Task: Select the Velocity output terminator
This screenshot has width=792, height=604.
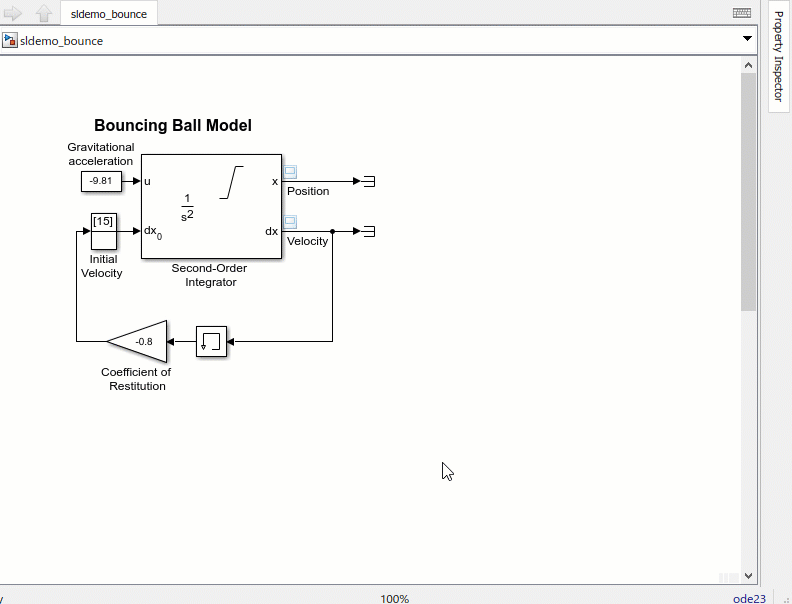Action: [368, 232]
